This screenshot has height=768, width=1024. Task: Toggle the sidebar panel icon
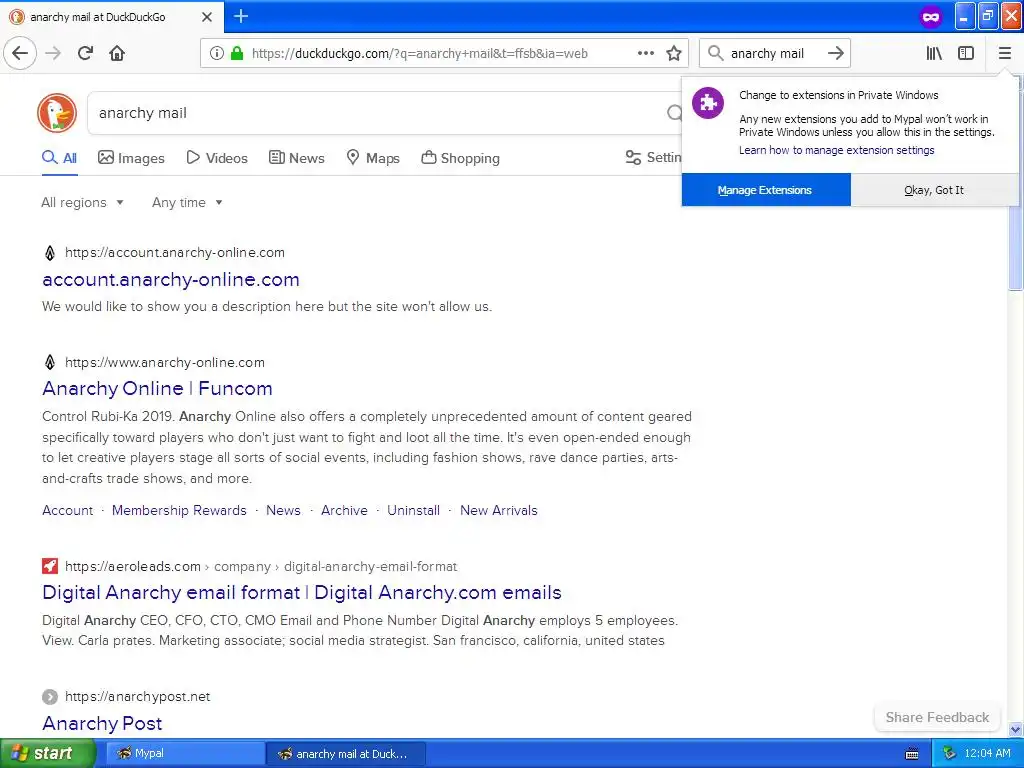966,54
